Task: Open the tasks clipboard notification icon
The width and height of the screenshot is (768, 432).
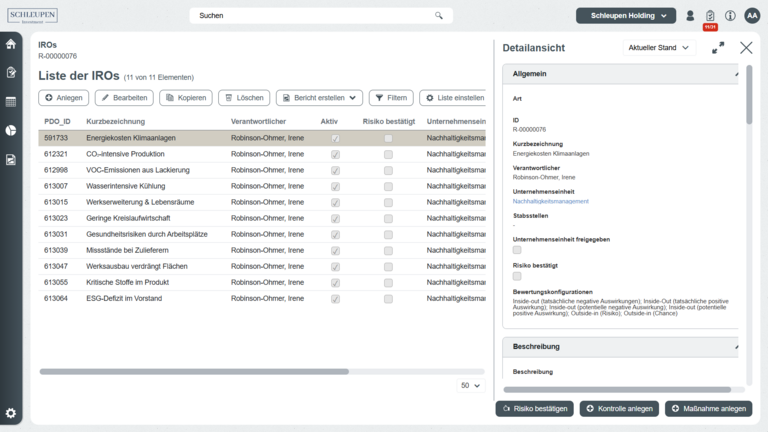Action: [x=710, y=16]
